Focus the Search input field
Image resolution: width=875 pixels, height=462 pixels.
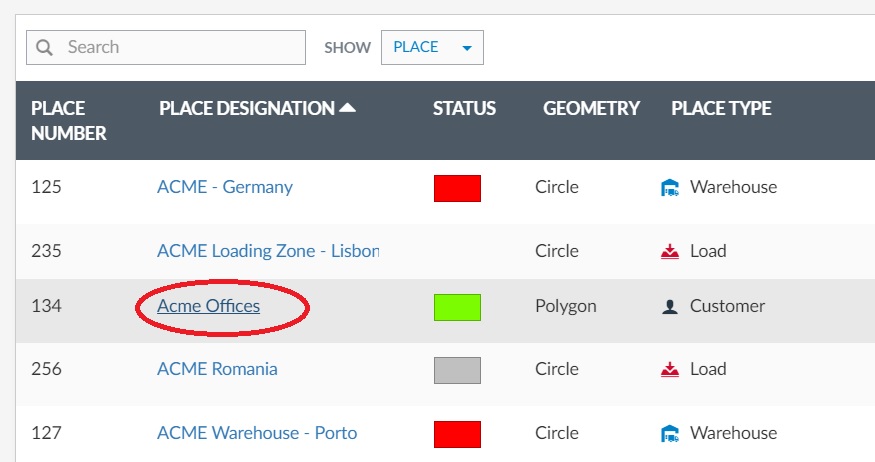180,47
